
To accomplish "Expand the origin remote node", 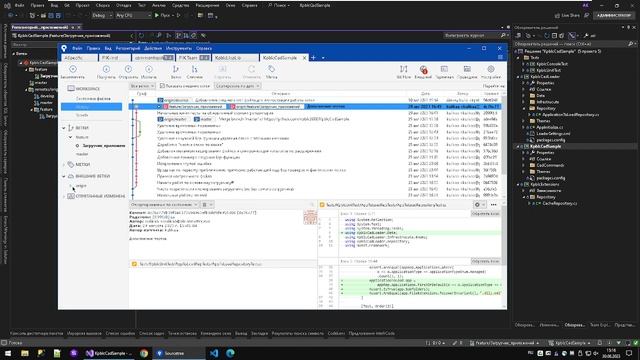I will 71,186.
